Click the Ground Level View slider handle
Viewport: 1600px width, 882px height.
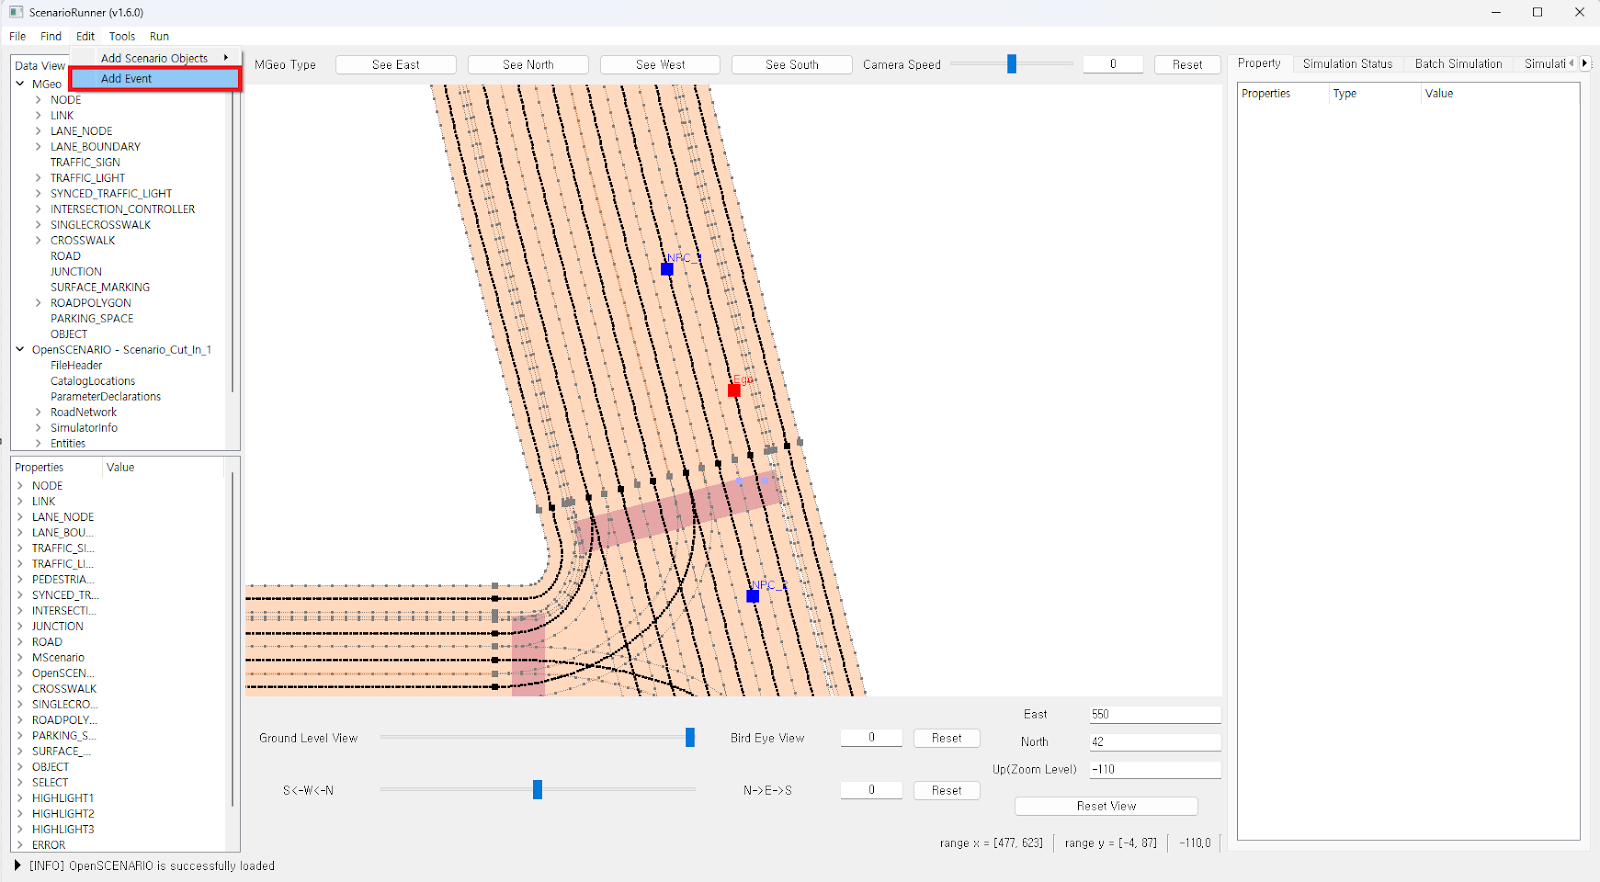click(690, 737)
